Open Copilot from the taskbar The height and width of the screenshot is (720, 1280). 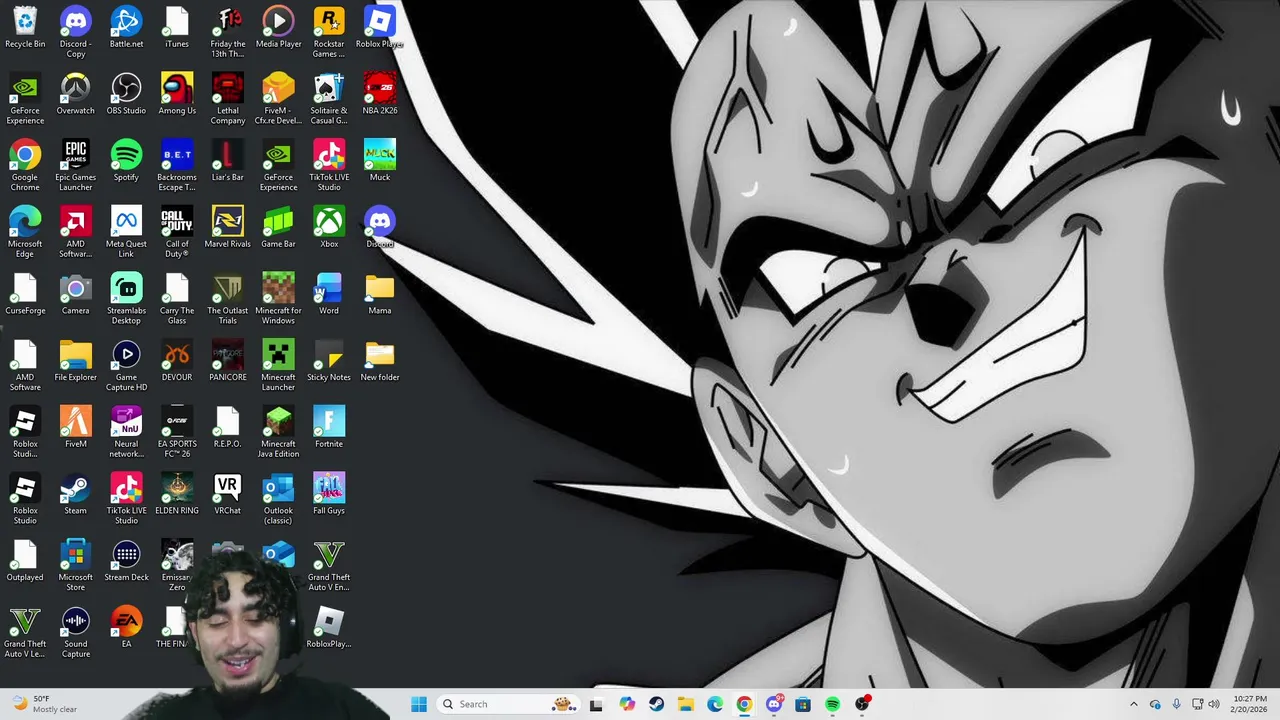pyautogui.click(x=627, y=704)
